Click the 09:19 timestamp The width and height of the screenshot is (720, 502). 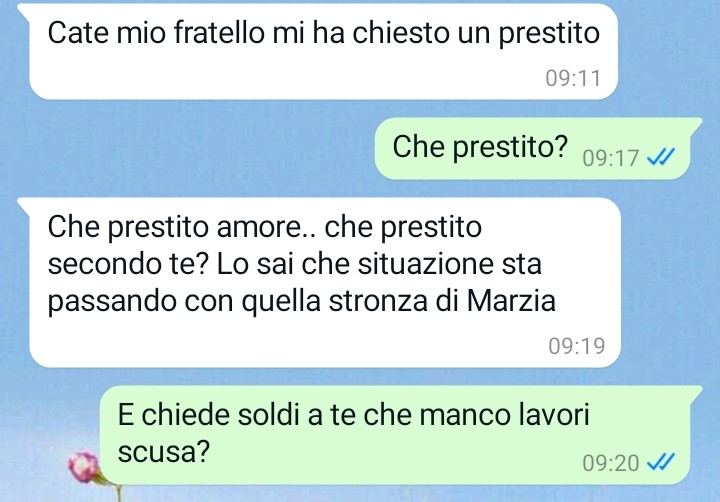(577, 346)
